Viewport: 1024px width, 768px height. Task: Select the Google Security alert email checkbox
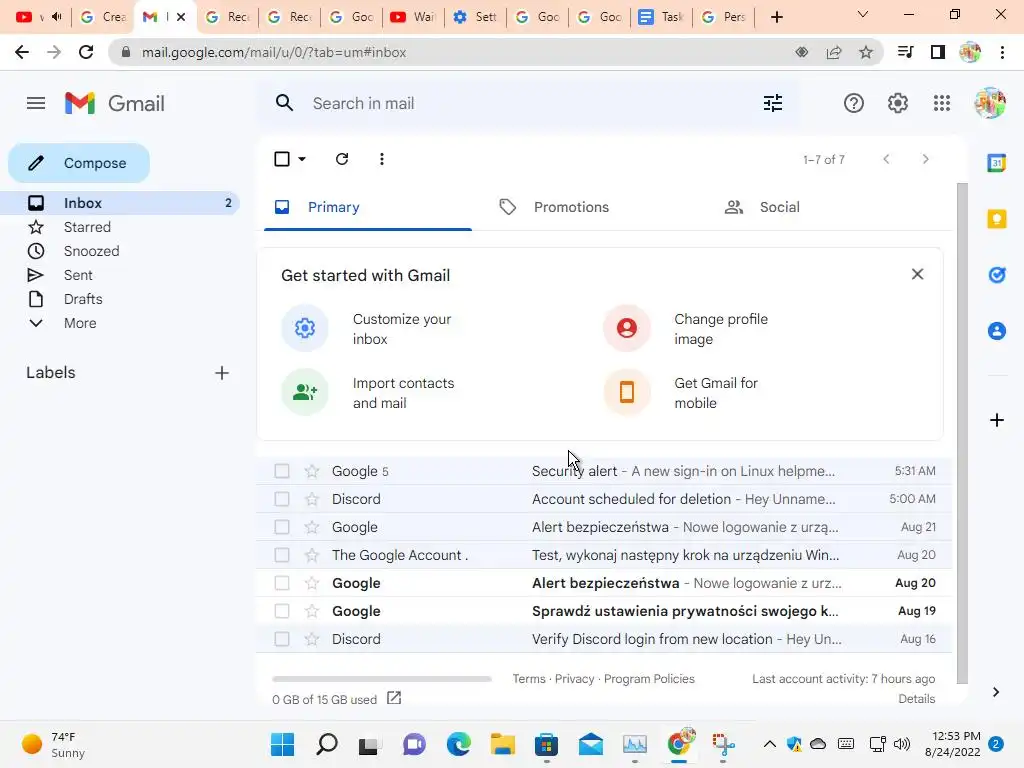tap(281, 471)
